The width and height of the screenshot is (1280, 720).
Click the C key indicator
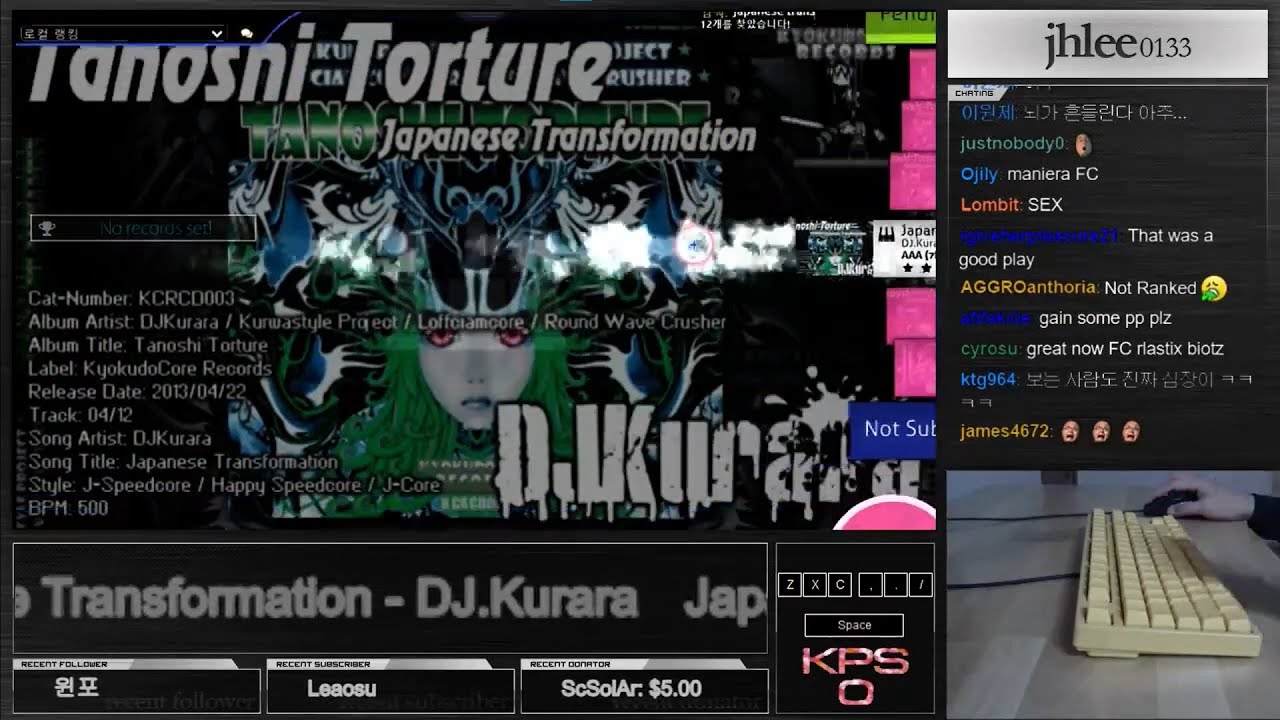click(840, 585)
